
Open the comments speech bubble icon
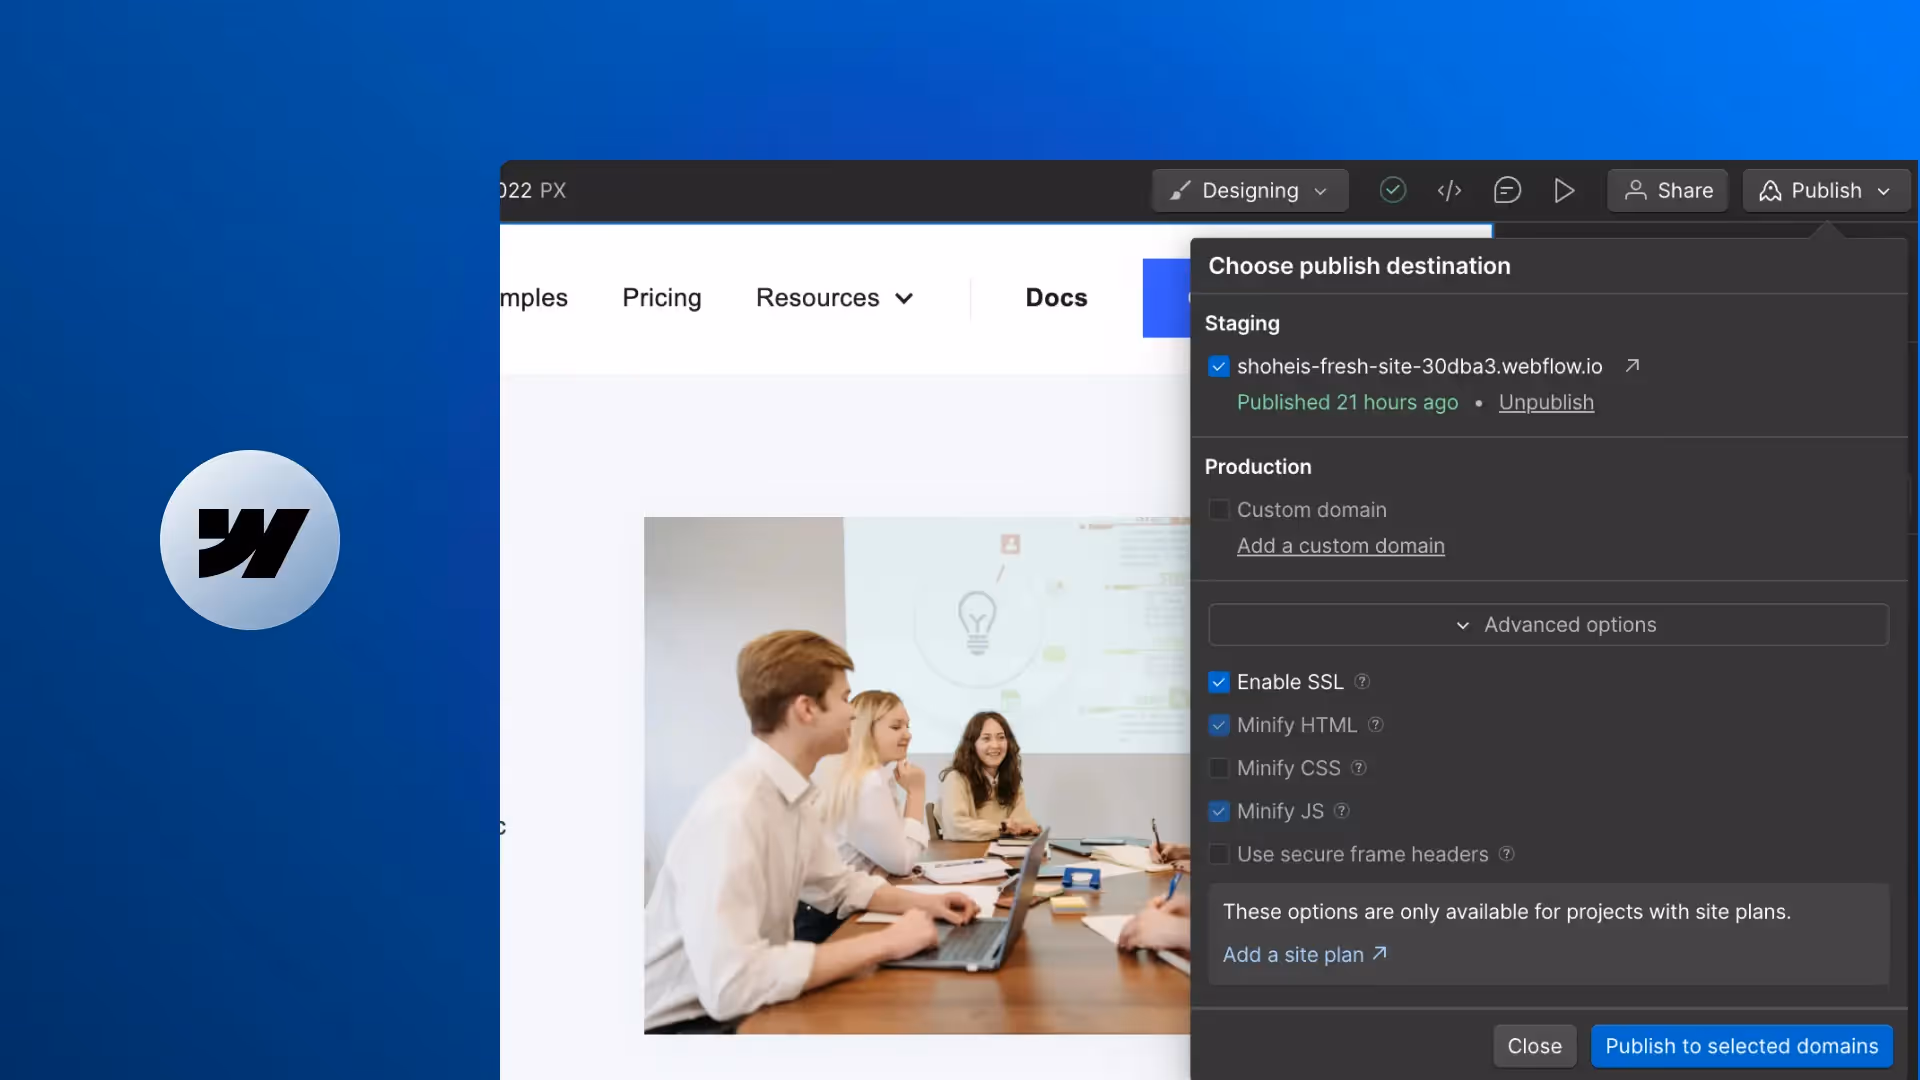(x=1507, y=190)
